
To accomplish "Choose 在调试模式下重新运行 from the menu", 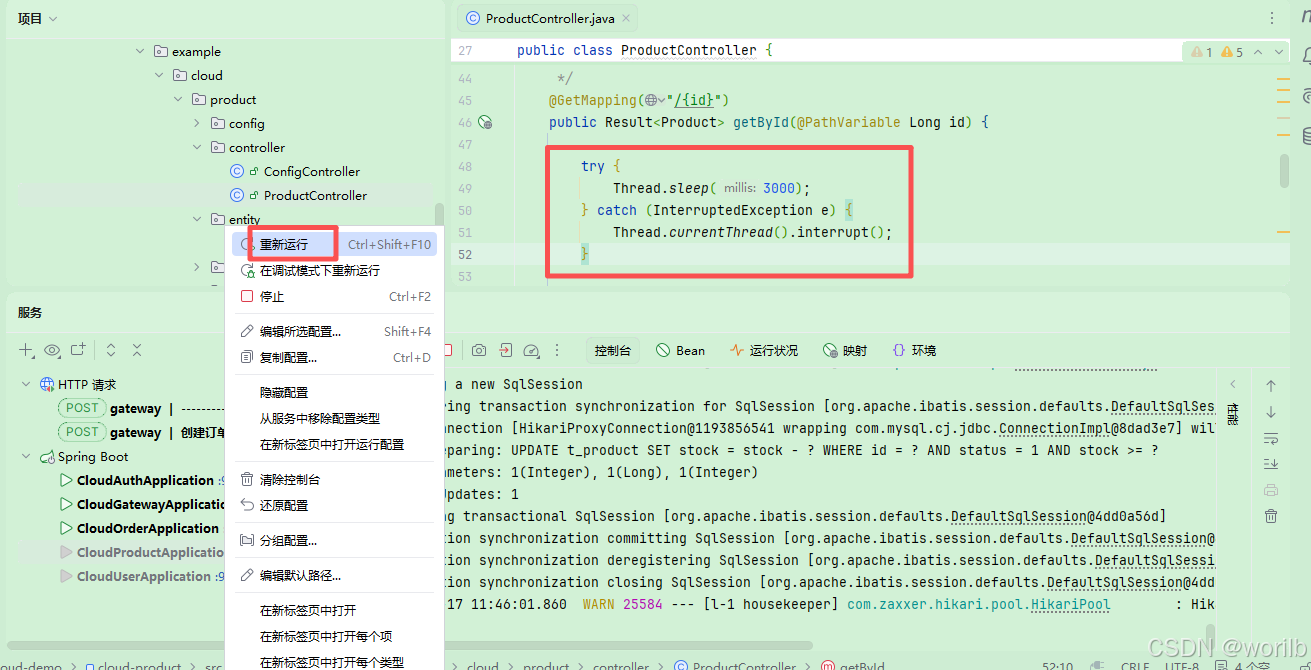I will (x=334, y=270).
